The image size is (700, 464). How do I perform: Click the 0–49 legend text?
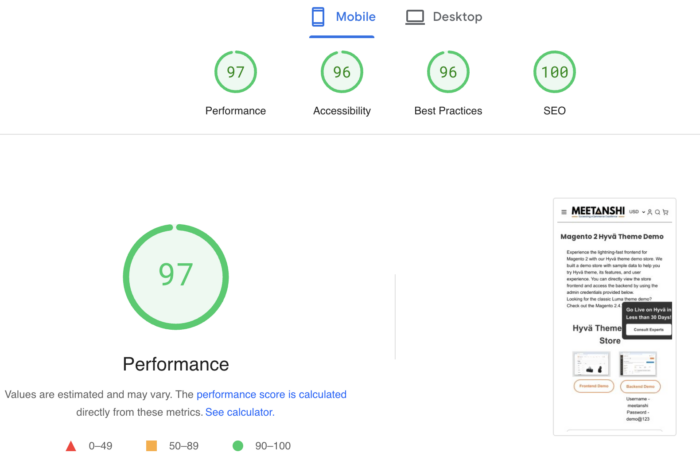click(x=100, y=446)
